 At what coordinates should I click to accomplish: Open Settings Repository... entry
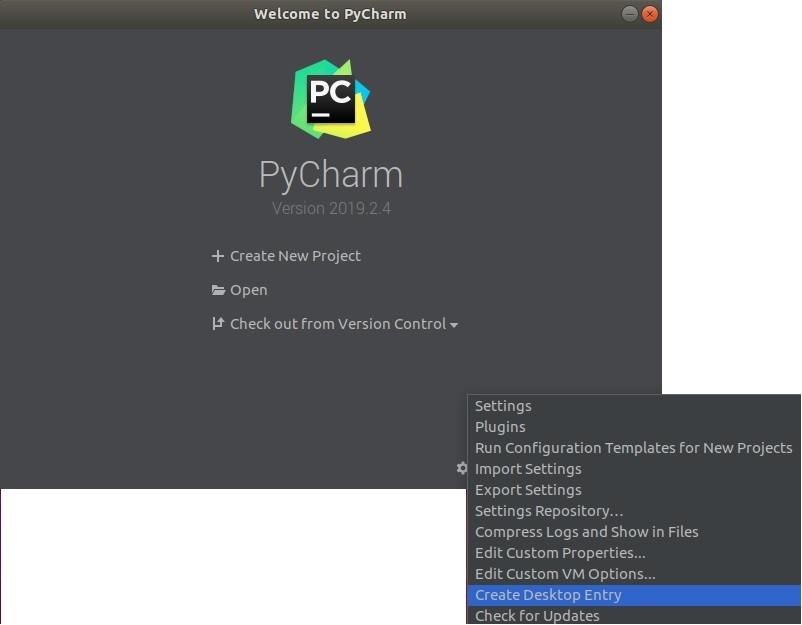[634, 511]
